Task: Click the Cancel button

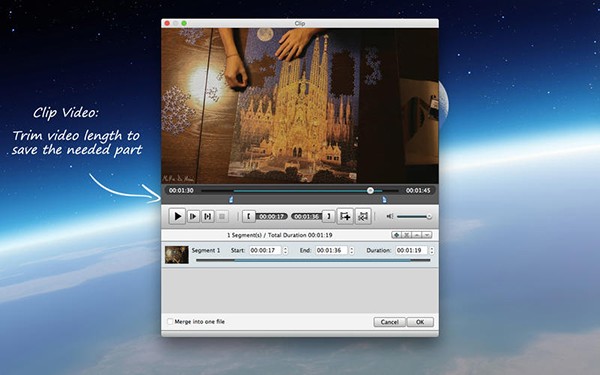Action: pos(390,322)
